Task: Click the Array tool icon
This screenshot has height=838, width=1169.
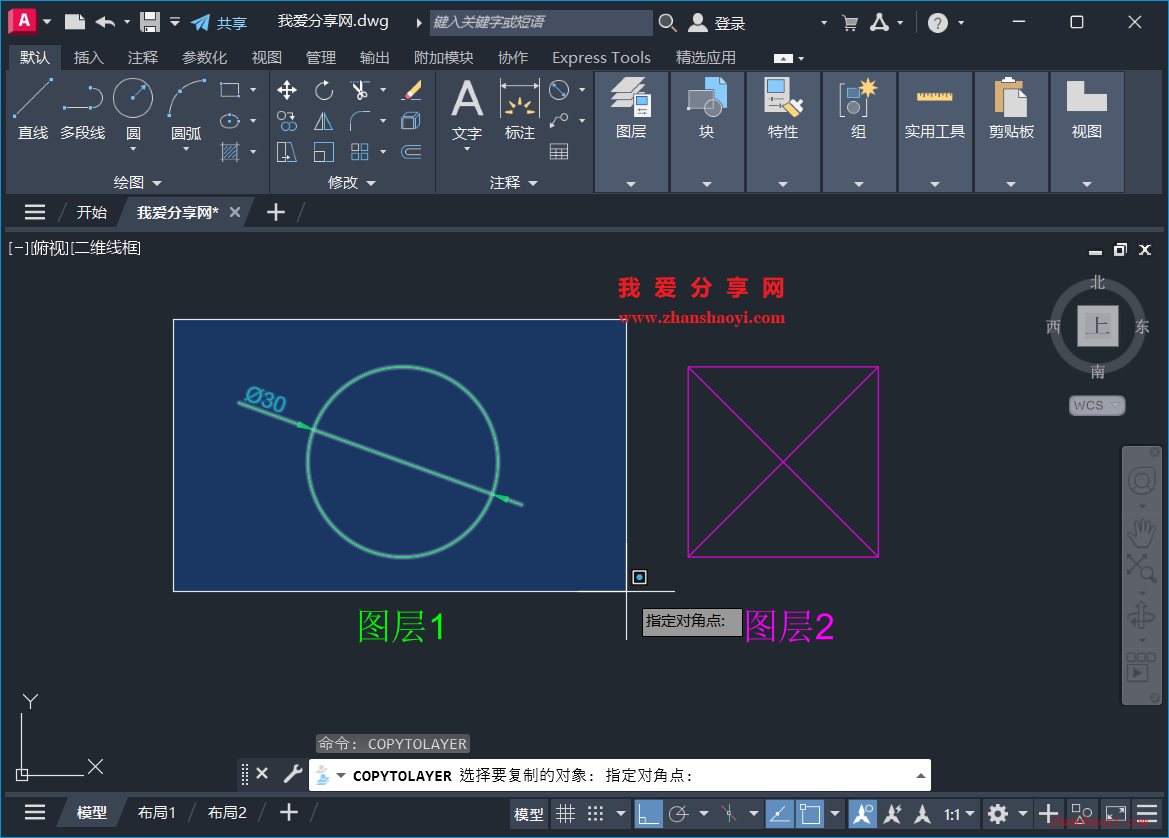Action: (x=360, y=152)
